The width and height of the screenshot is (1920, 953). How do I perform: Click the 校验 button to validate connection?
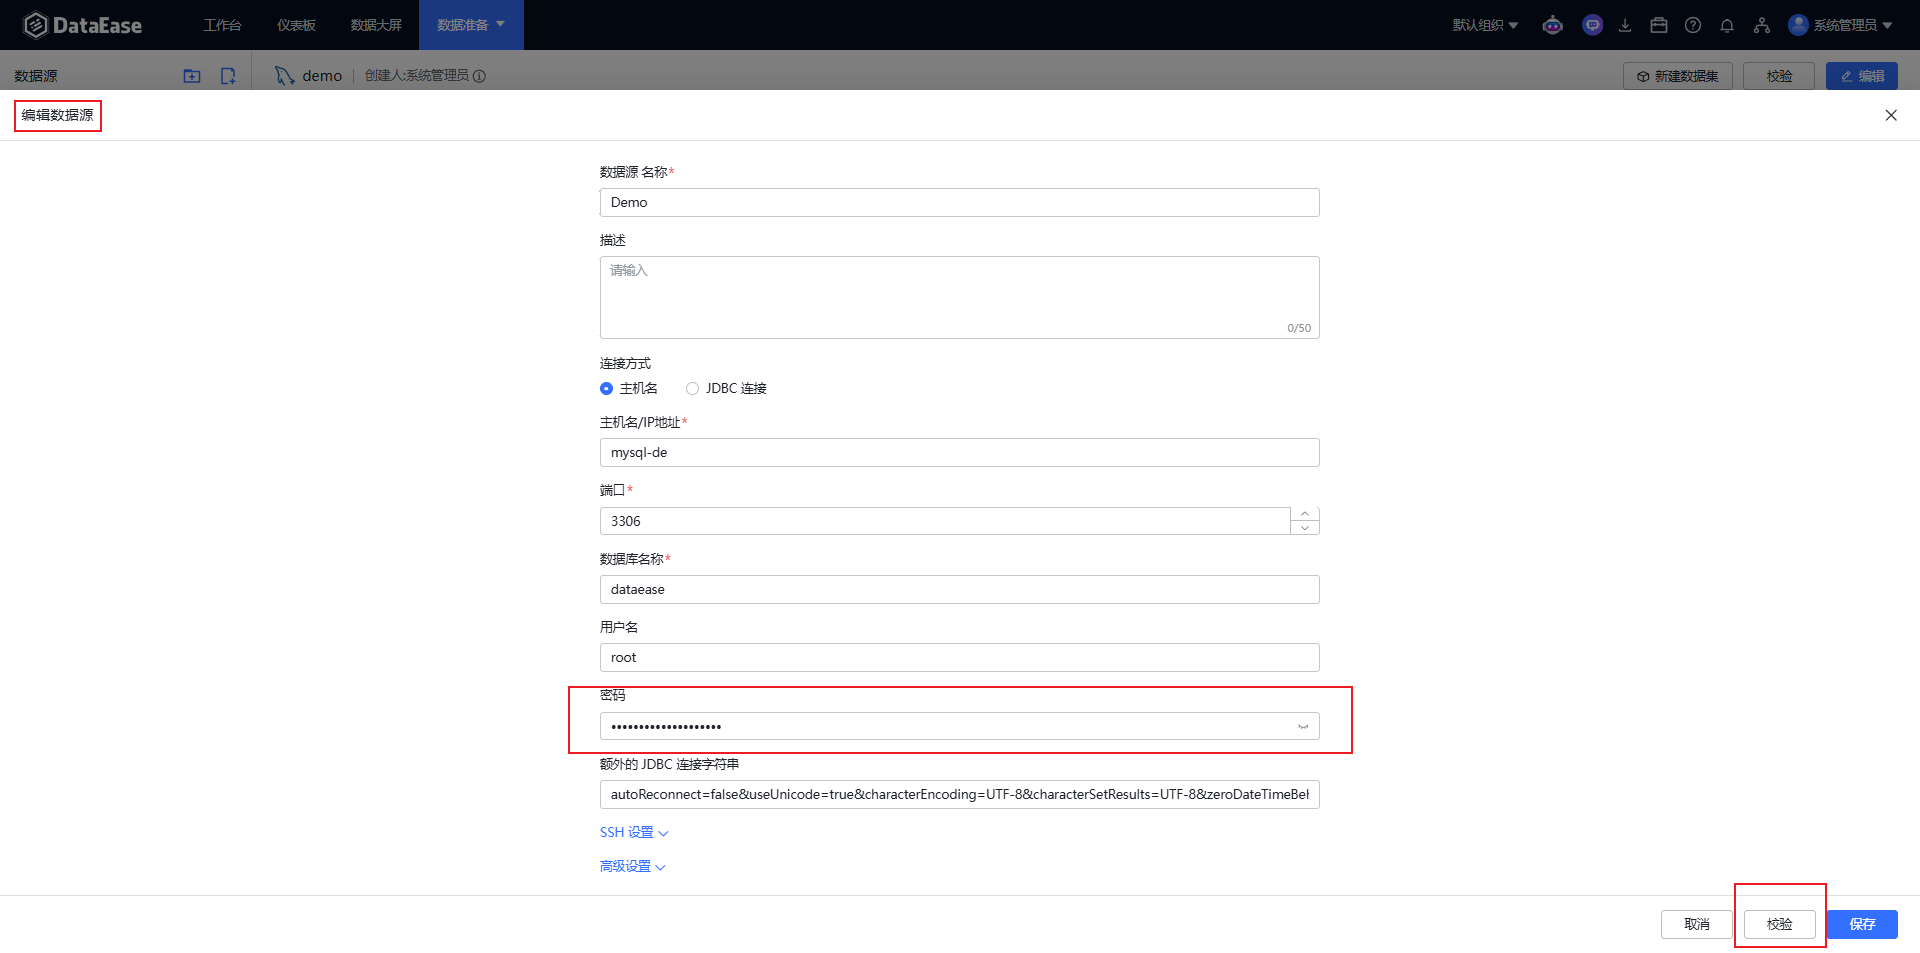(x=1779, y=924)
